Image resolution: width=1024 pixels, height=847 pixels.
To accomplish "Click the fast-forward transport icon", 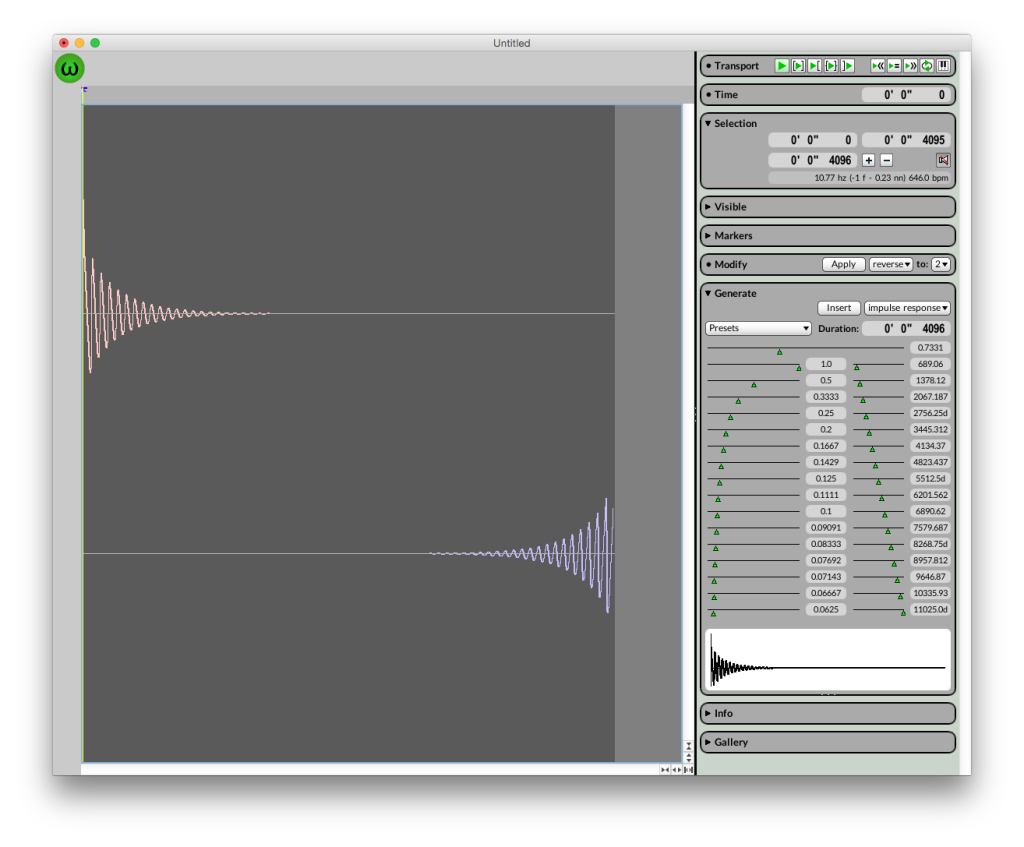I will tap(910, 66).
